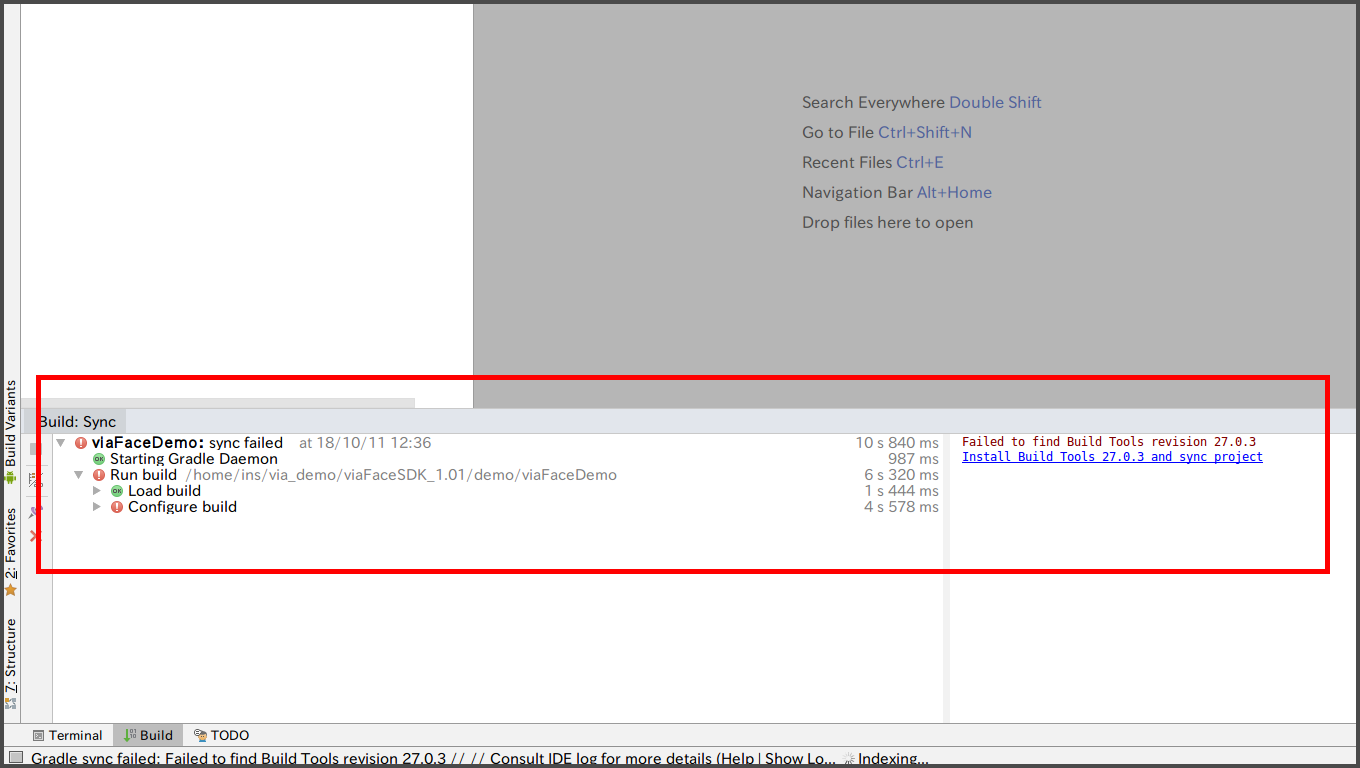Open the 2: Favorites side panel
The height and width of the screenshot is (768, 1360).
pyautogui.click(x=11, y=552)
